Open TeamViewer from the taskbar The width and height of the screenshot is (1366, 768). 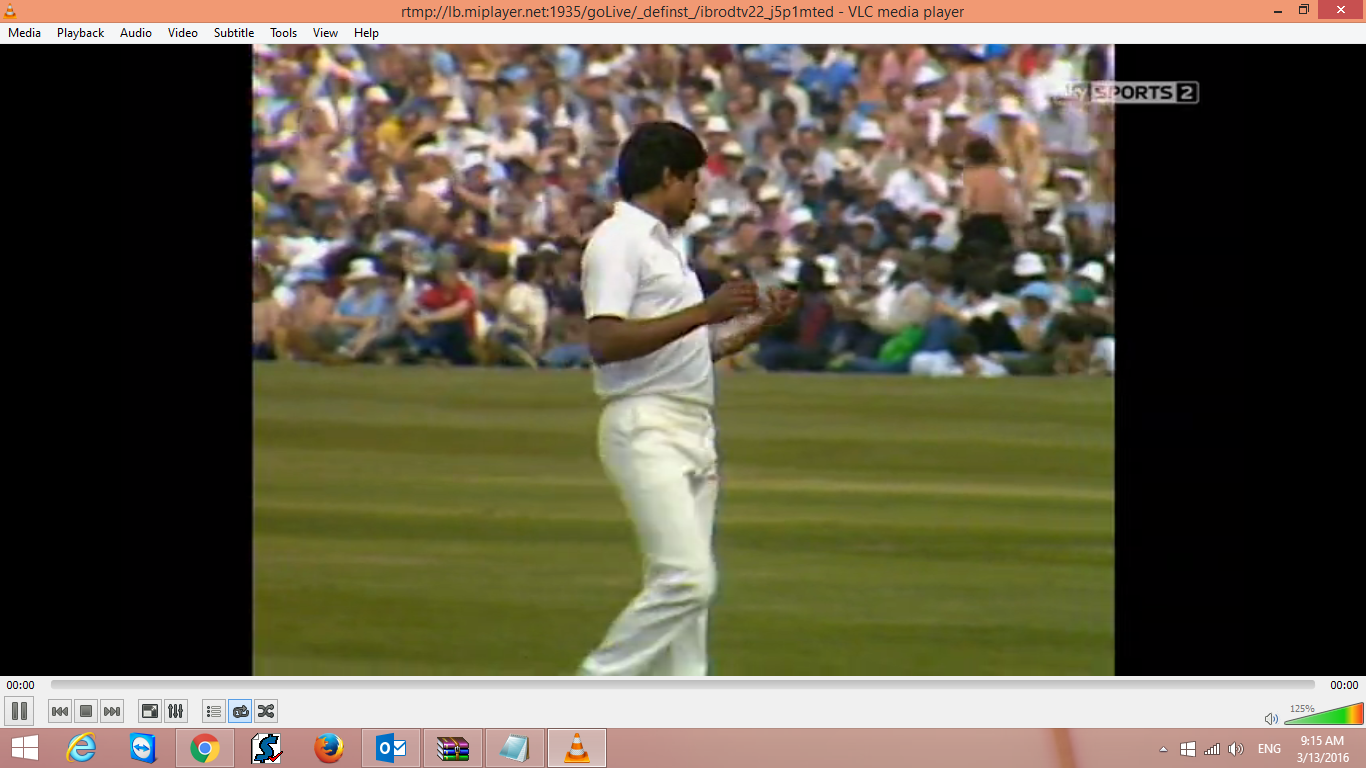tap(143, 748)
